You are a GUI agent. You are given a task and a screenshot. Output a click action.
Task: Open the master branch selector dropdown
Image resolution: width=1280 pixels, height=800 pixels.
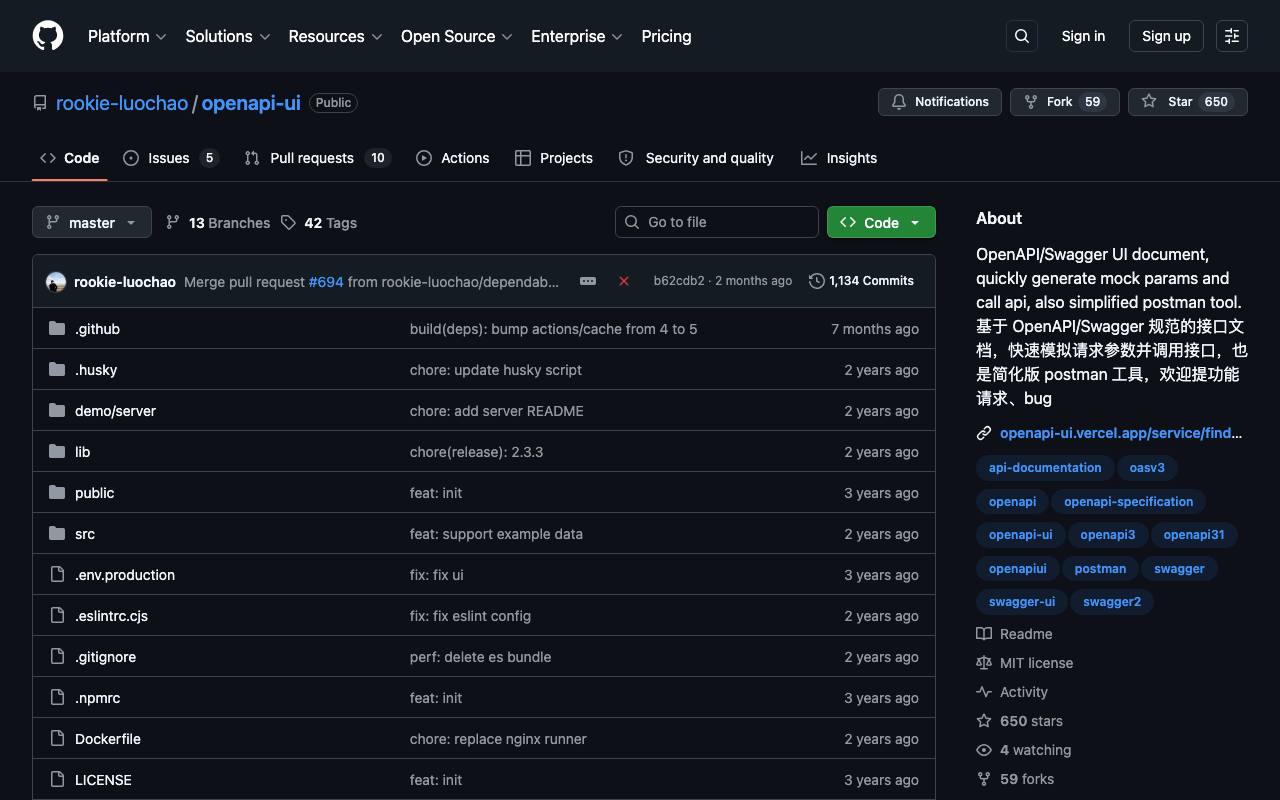[x=92, y=222]
